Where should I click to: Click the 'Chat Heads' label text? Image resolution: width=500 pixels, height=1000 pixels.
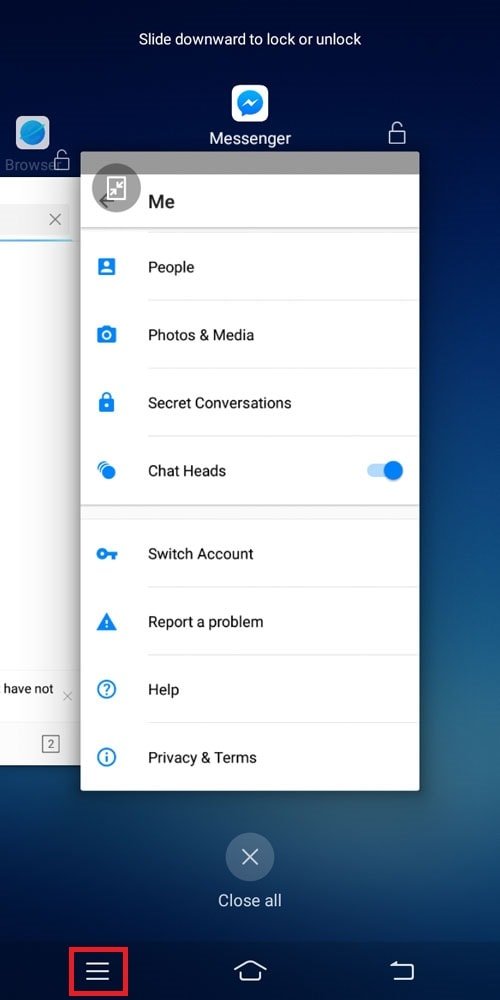click(x=187, y=471)
